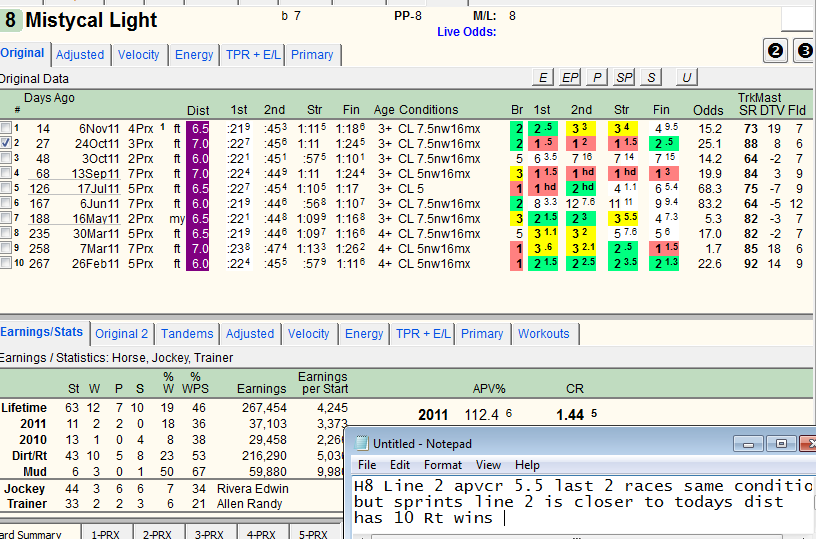
Task: Click the Odds column header
Action: (708, 110)
